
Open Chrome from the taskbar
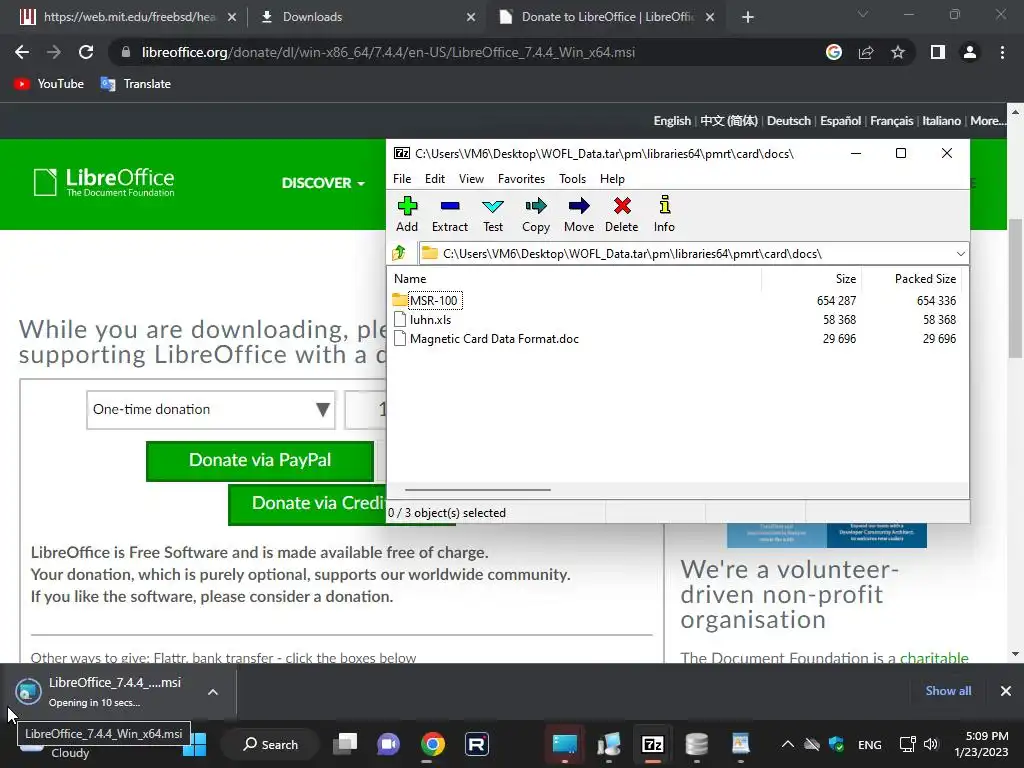point(432,744)
